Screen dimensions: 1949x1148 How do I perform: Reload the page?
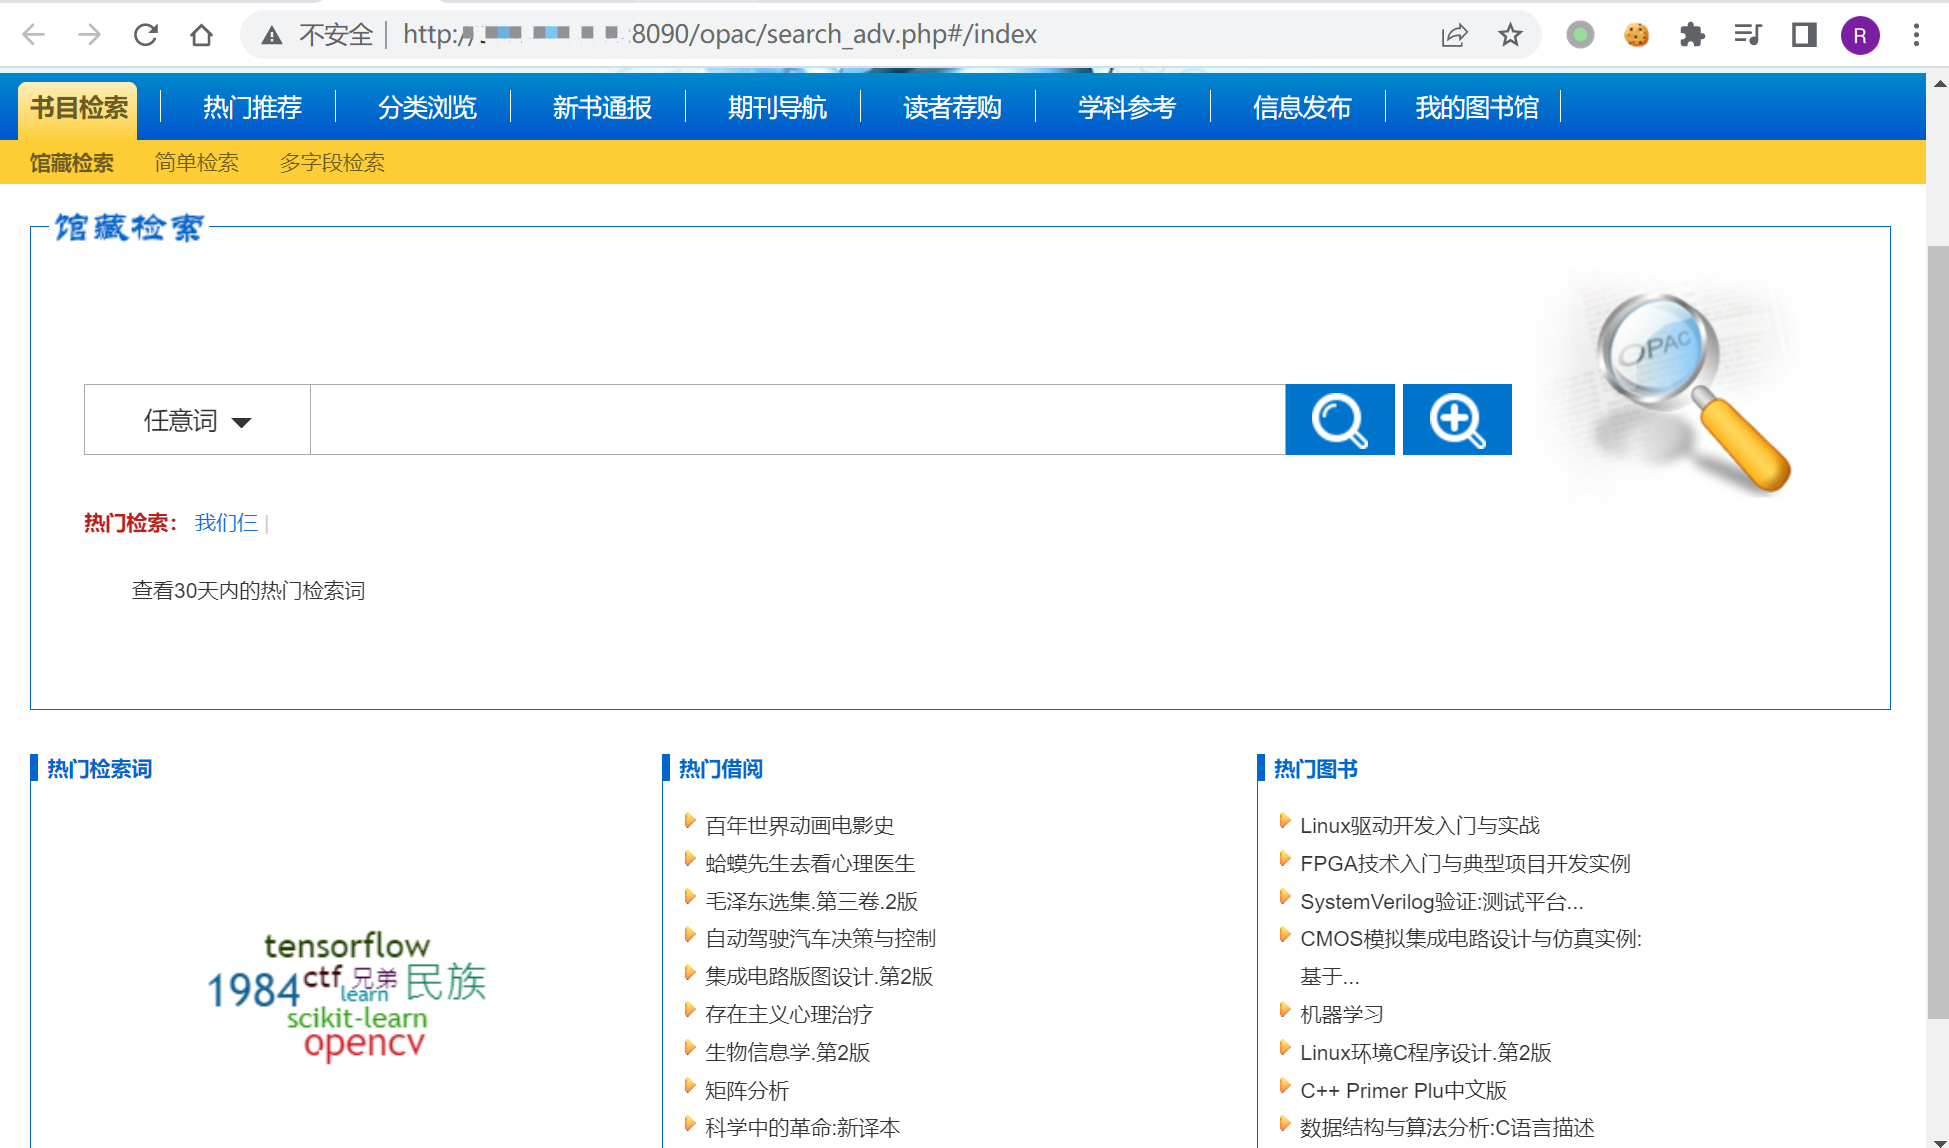click(146, 35)
